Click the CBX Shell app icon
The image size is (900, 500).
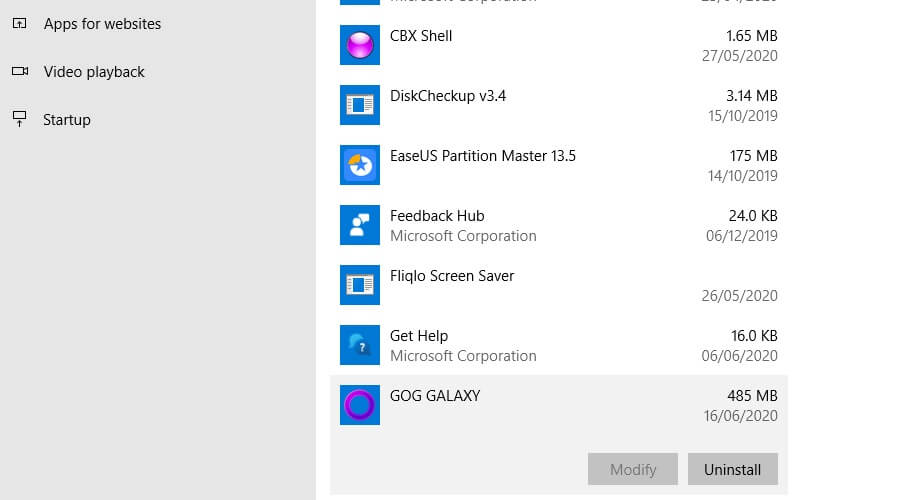pyautogui.click(x=360, y=45)
